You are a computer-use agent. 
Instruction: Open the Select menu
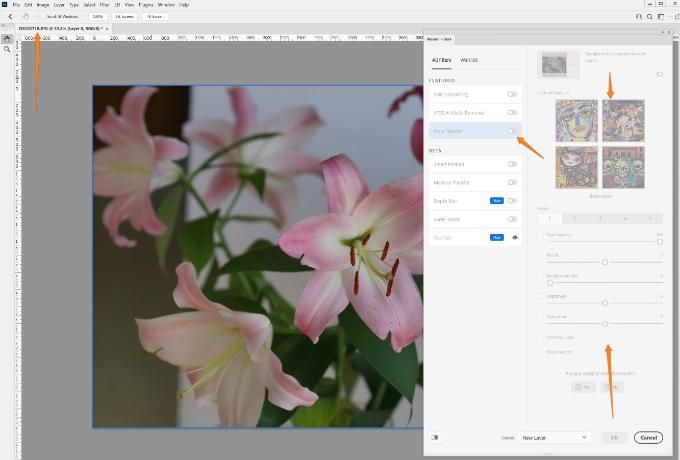[89, 5]
